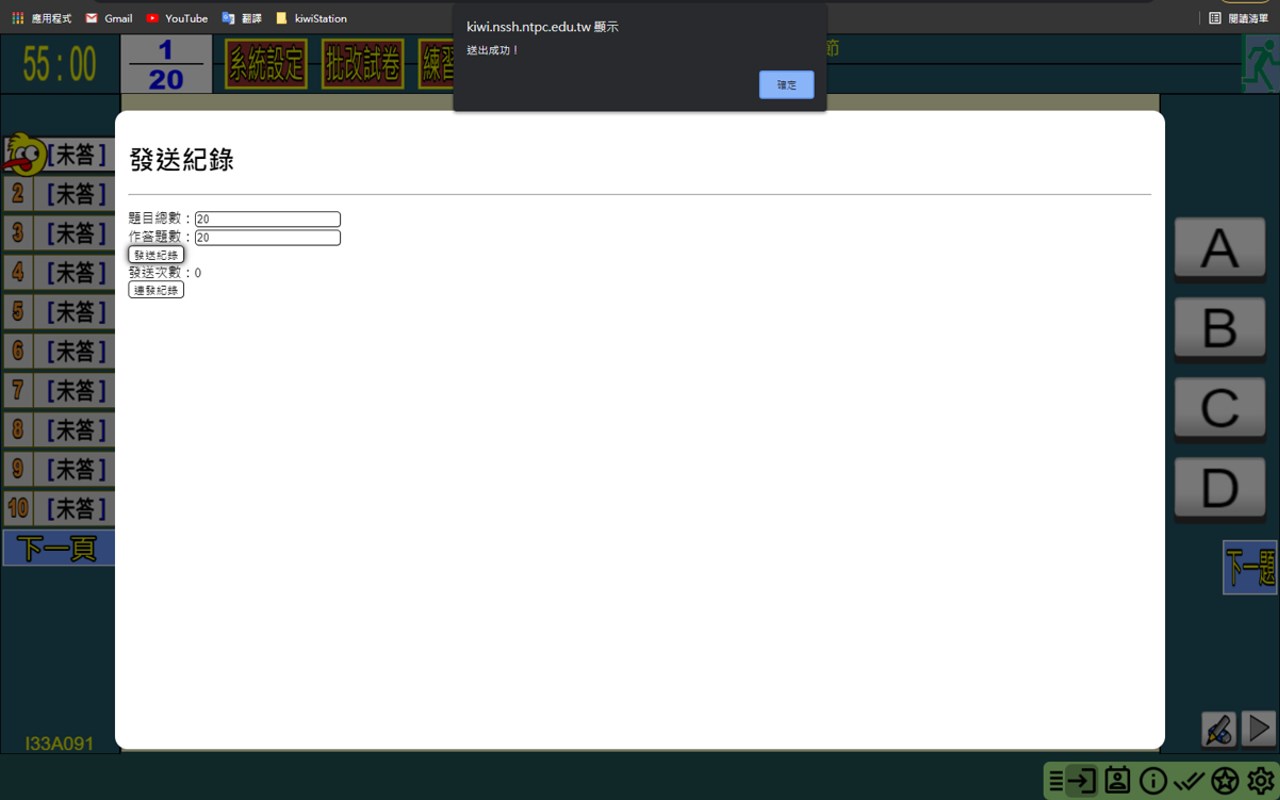Select question 5 未答 row
The height and width of the screenshot is (800, 1280).
click(59, 312)
